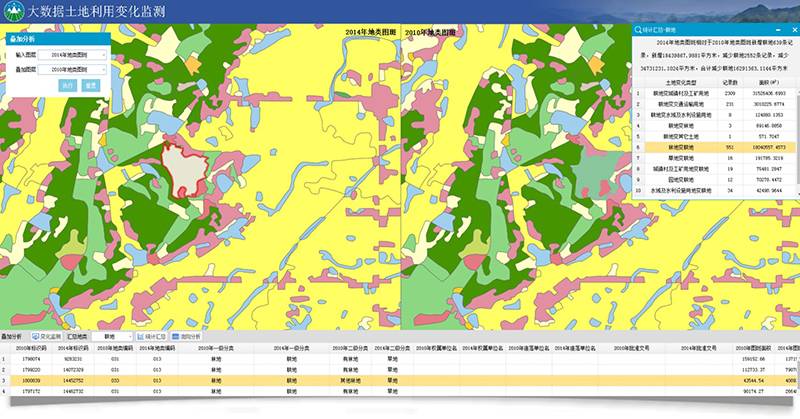Select first table row with ID 1799074
The image size is (800, 419).
30,358
